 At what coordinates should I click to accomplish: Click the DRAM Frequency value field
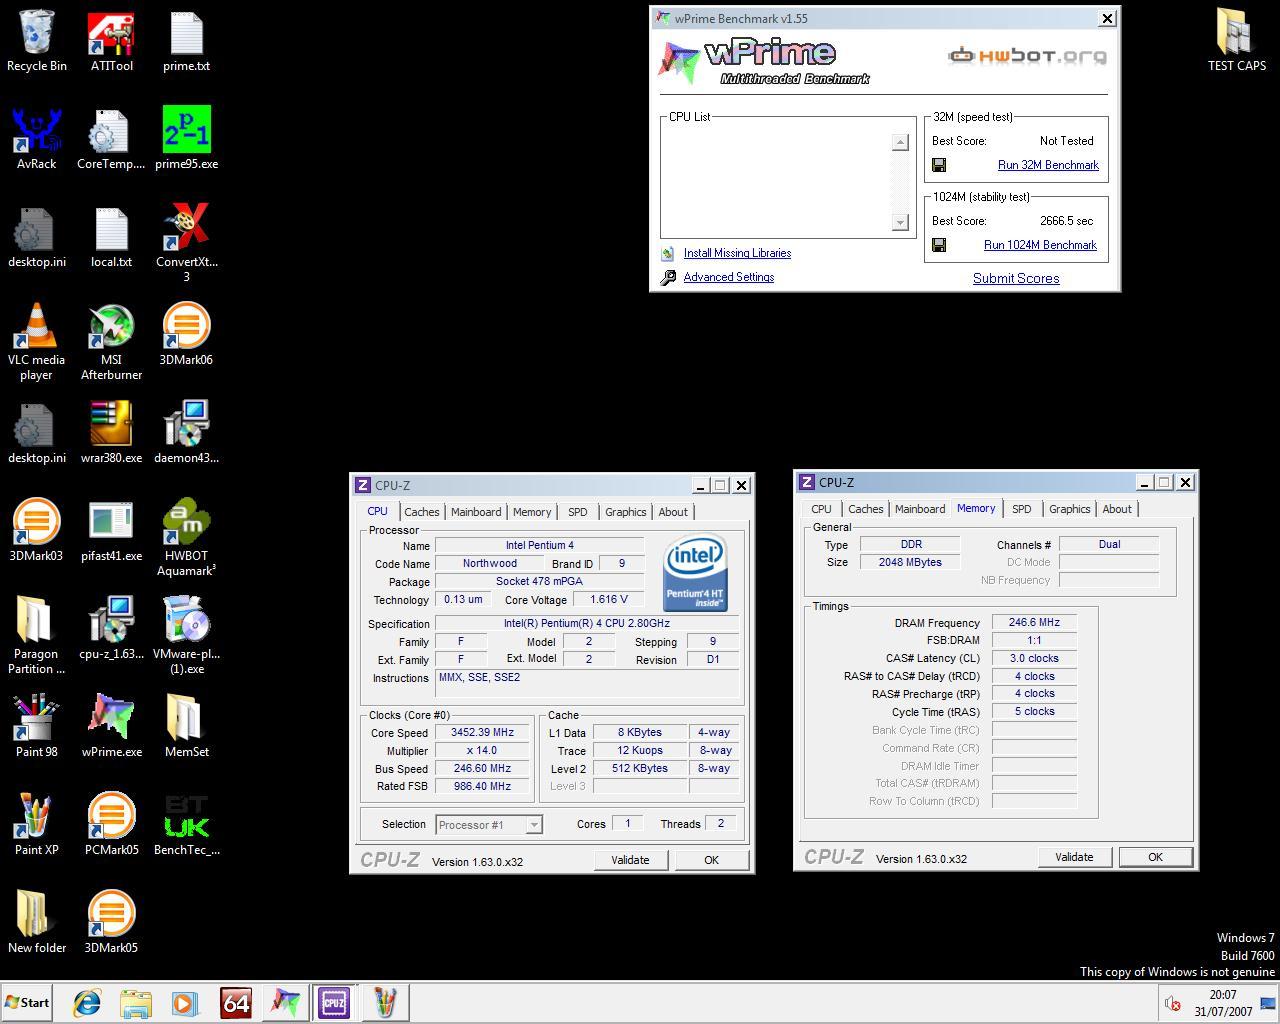1034,622
